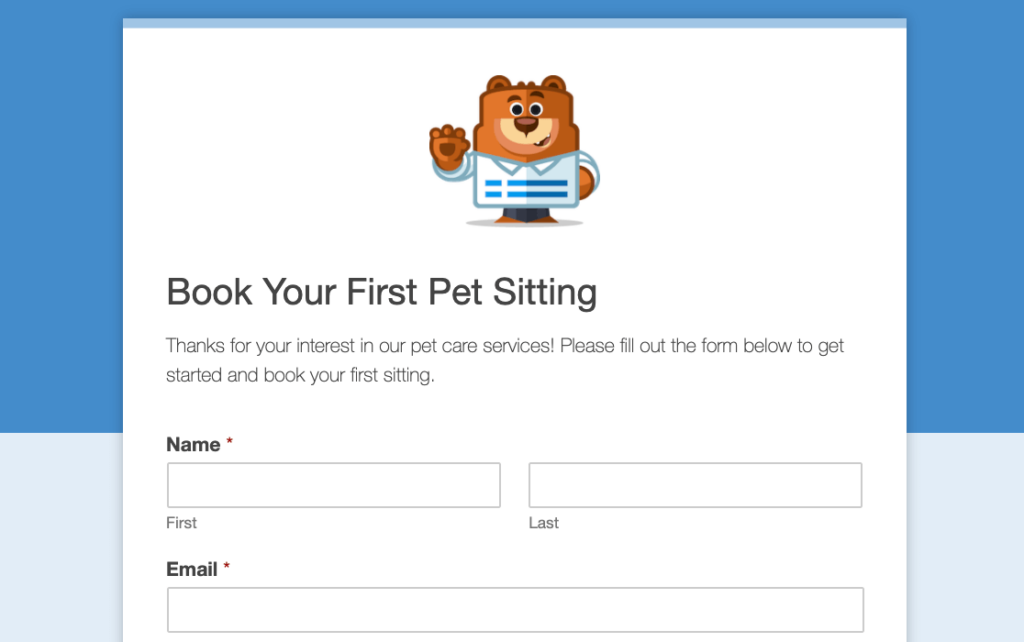
Task: Select the Last name input field
Action: 695,484
